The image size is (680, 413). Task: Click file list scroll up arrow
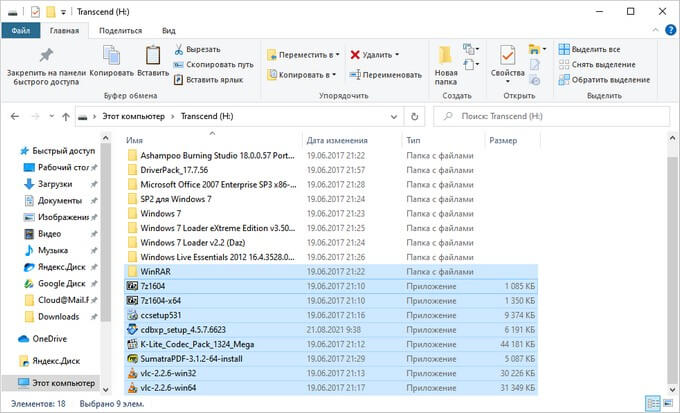[x=672, y=138]
